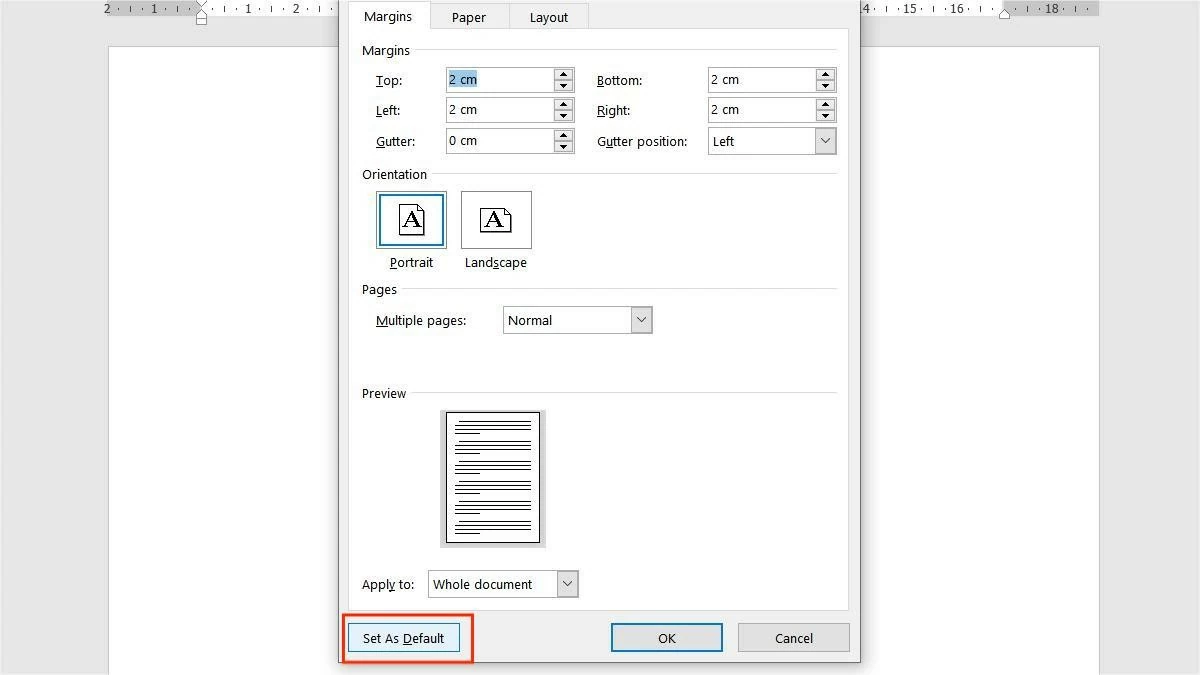Click the document preview thumbnail
This screenshot has height=675, width=1200.
pos(492,478)
